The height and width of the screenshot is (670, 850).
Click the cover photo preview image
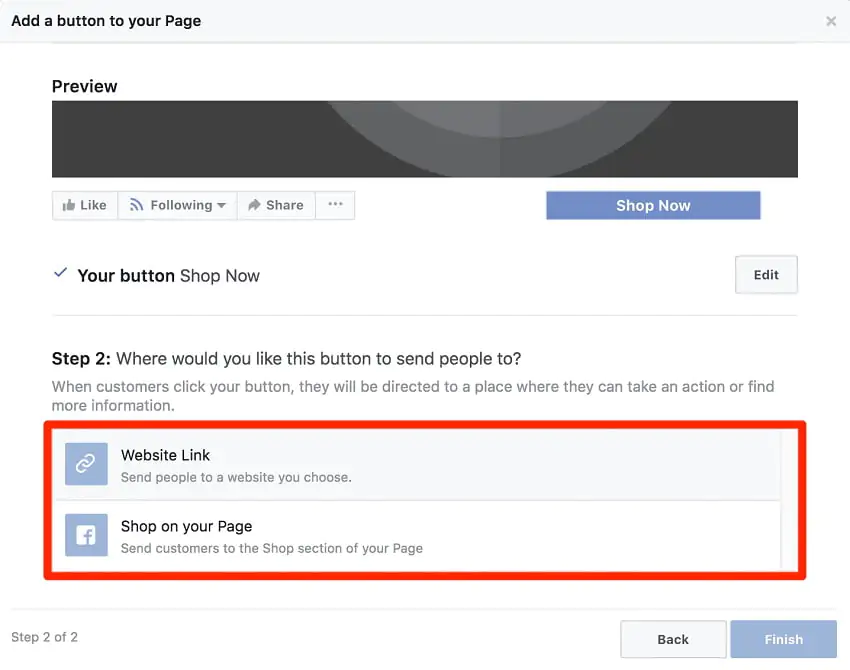[424, 139]
